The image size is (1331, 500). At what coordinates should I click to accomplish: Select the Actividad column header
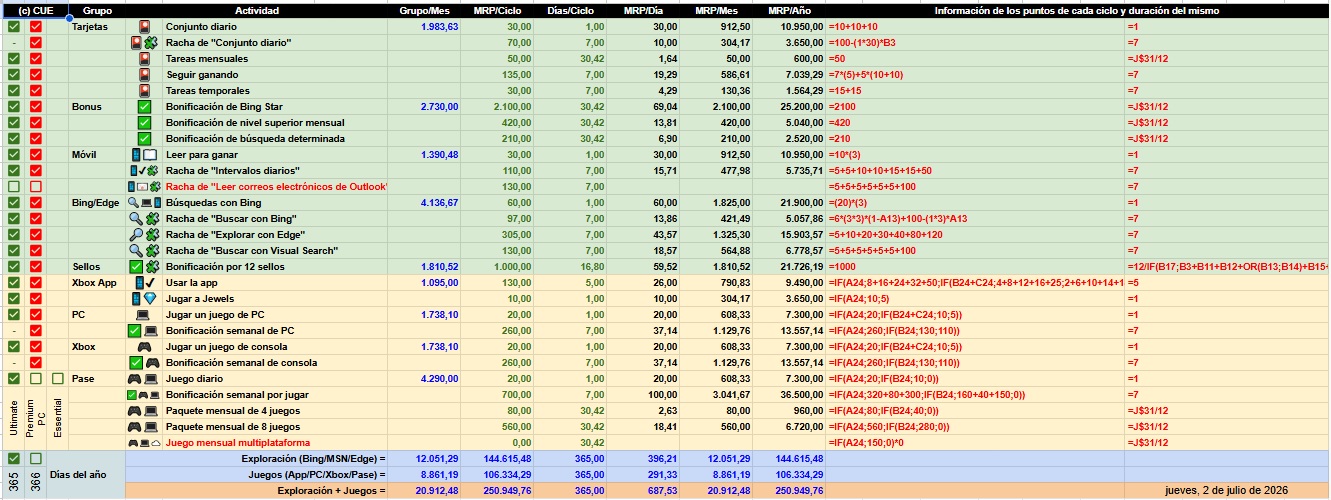point(257,11)
